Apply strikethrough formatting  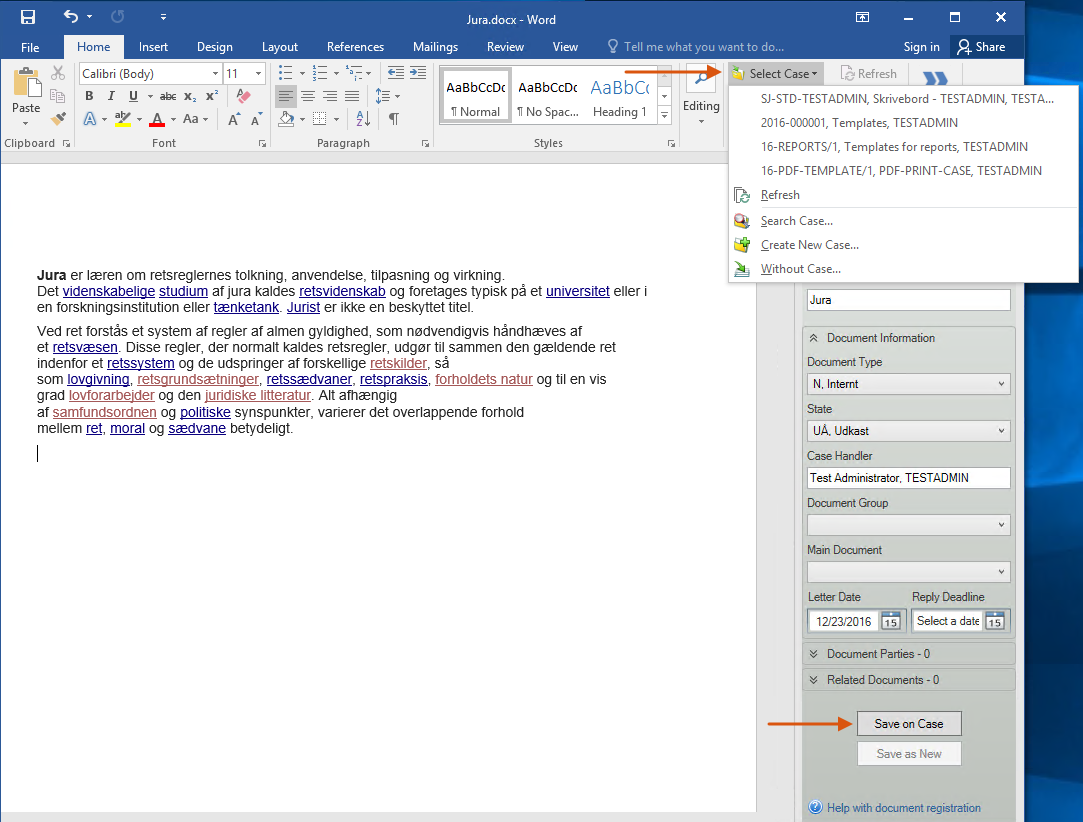(x=168, y=97)
